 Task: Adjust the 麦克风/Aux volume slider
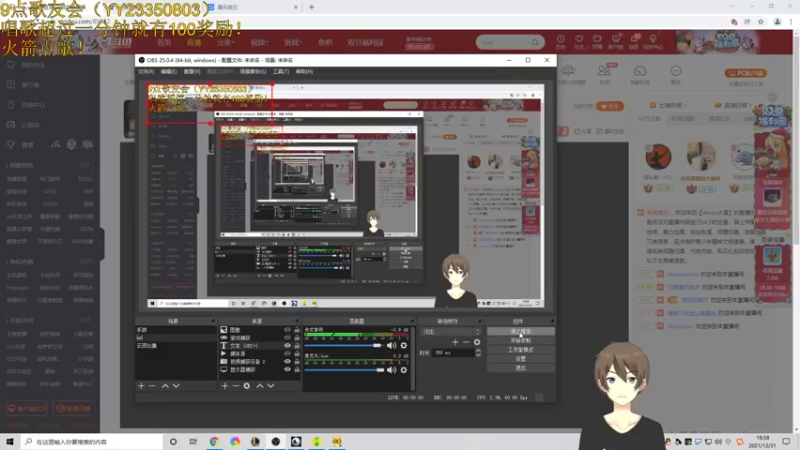(x=344, y=370)
